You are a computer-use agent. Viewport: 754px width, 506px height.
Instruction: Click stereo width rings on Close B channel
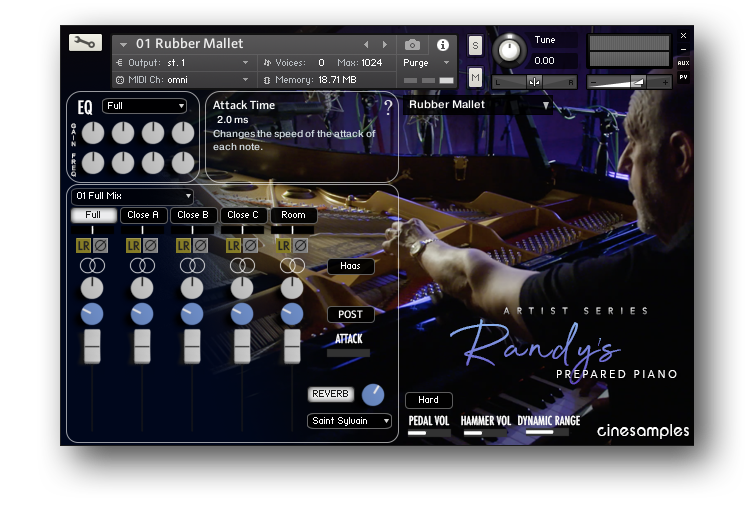(192, 266)
